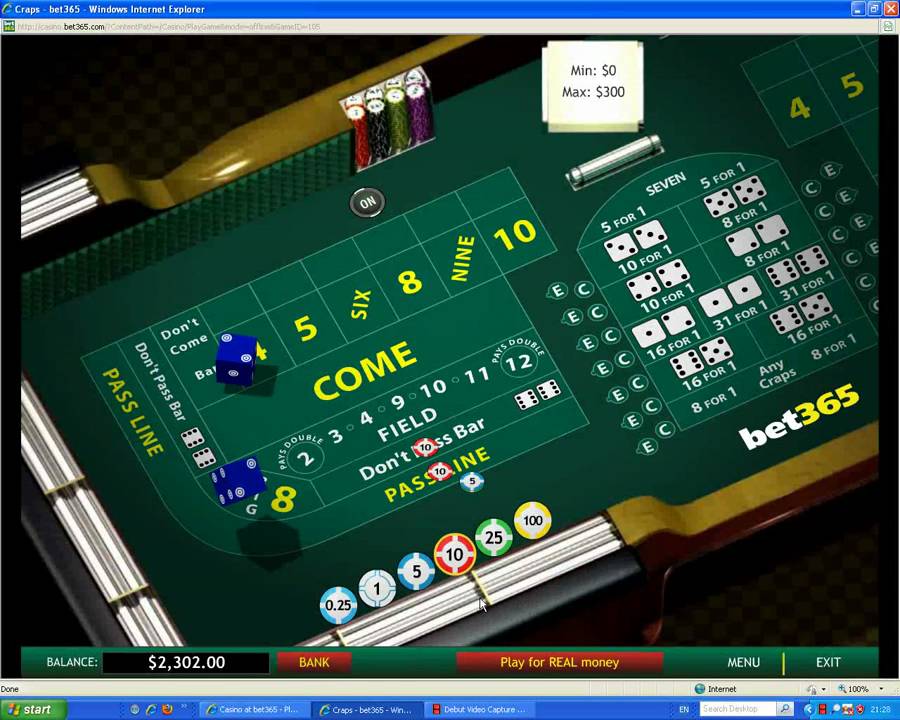Click the Internet security zone indicator
Image resolution: width=900 pixels, height=720 pixels.
tap(715, 689)
